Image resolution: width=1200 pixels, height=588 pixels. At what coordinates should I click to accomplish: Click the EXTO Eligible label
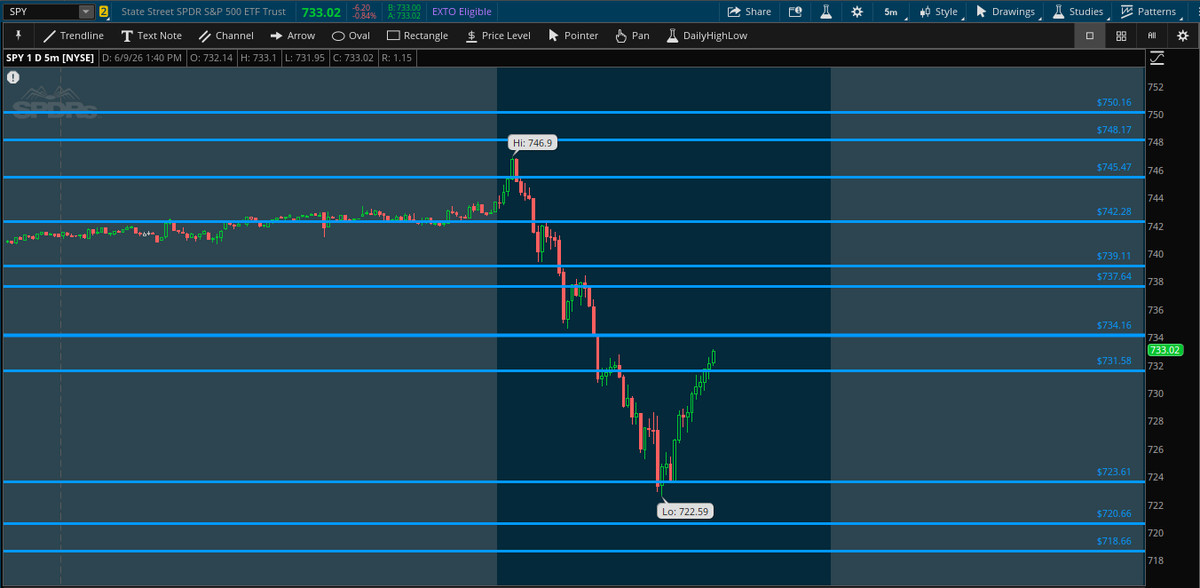[462, 12]
